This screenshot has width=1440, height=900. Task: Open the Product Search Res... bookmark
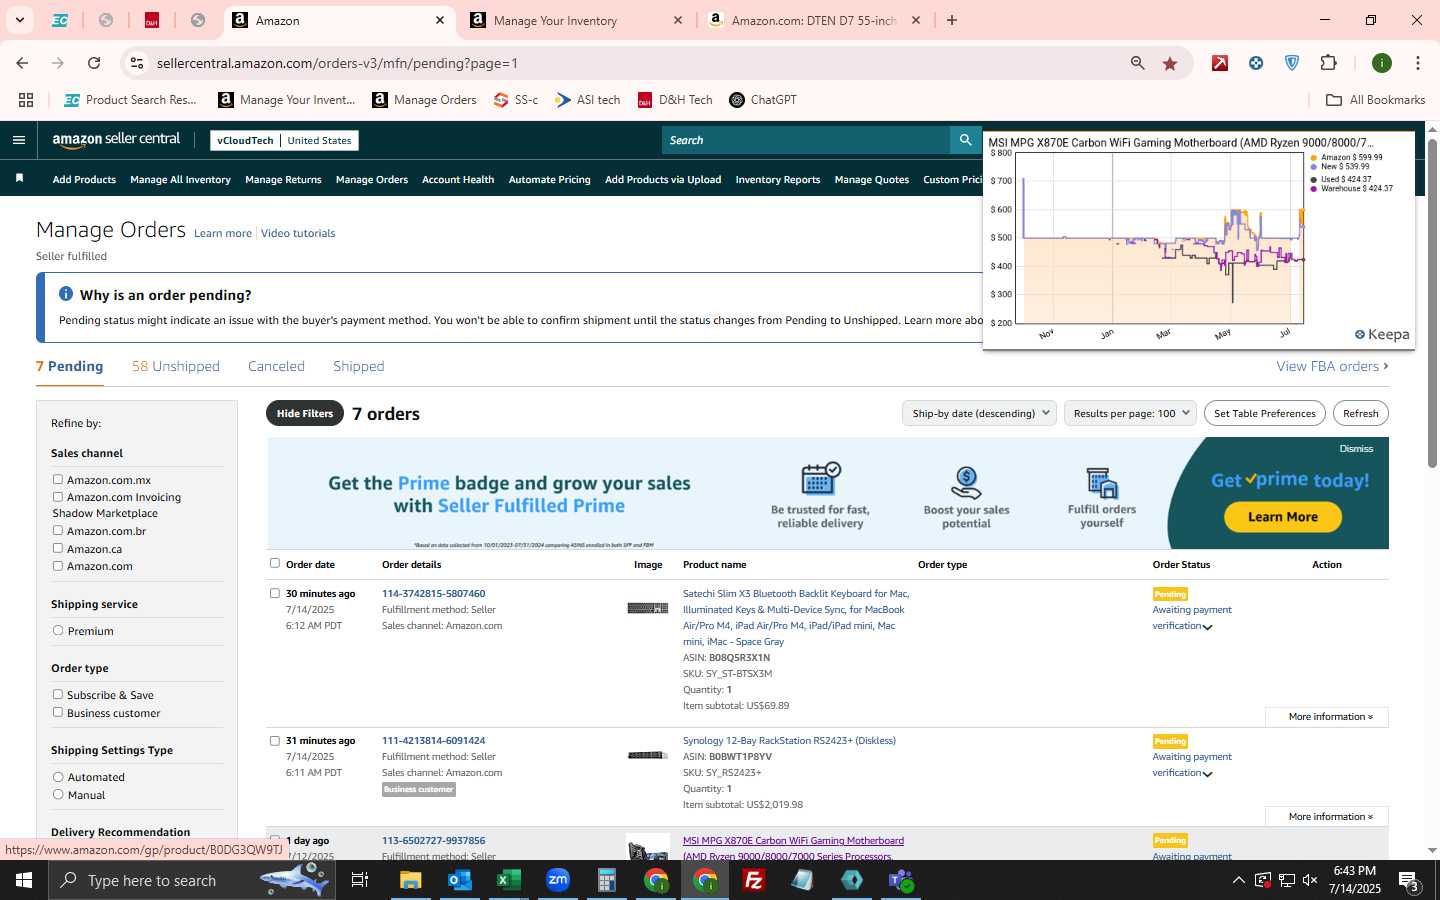(x=130, y=100)
